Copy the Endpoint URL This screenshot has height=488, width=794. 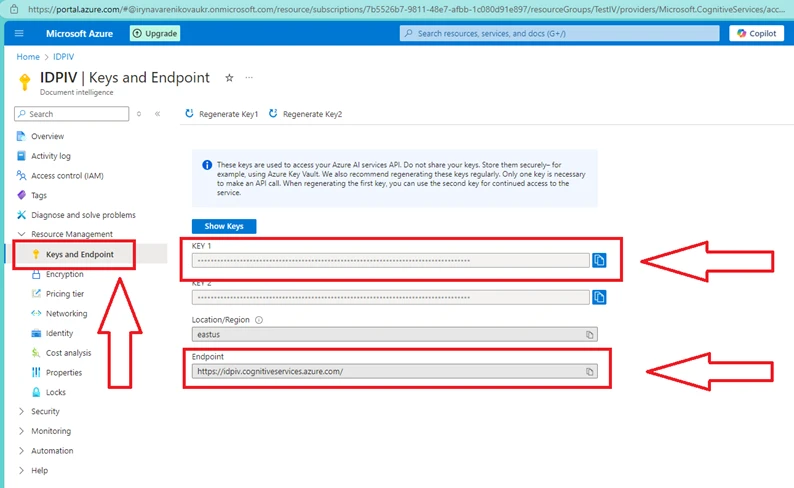click(x=589, y=372)
